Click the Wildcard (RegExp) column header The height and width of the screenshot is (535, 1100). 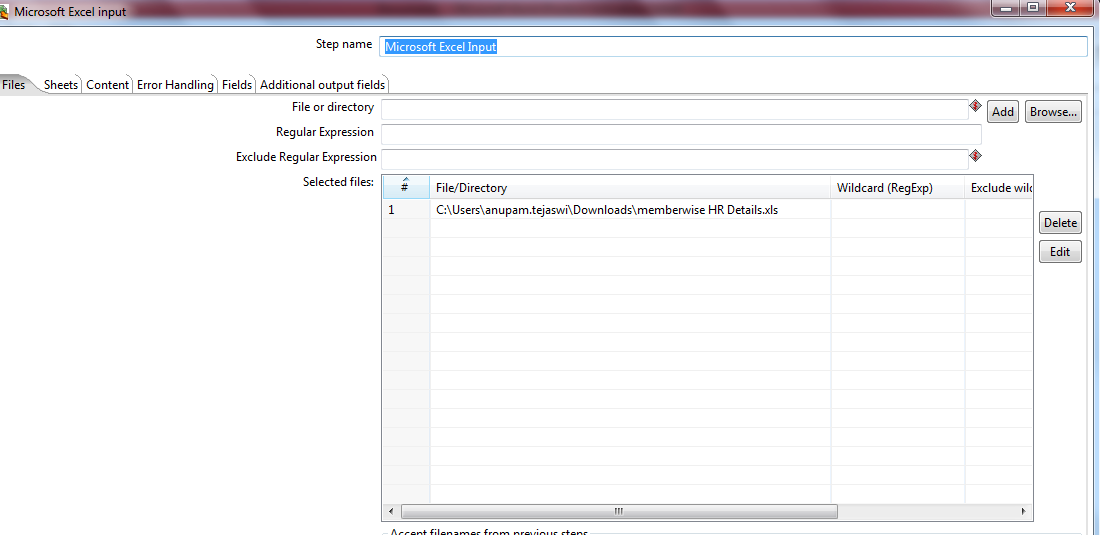[898, 188]
